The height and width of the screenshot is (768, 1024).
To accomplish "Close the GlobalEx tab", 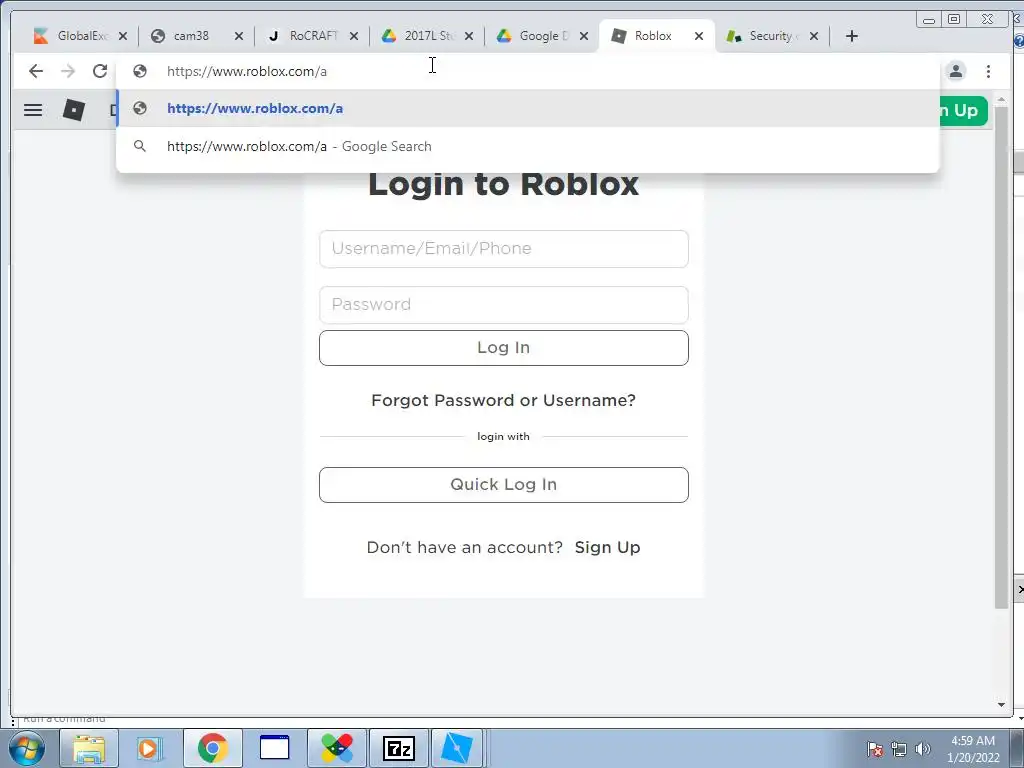I will click(123, 36).
